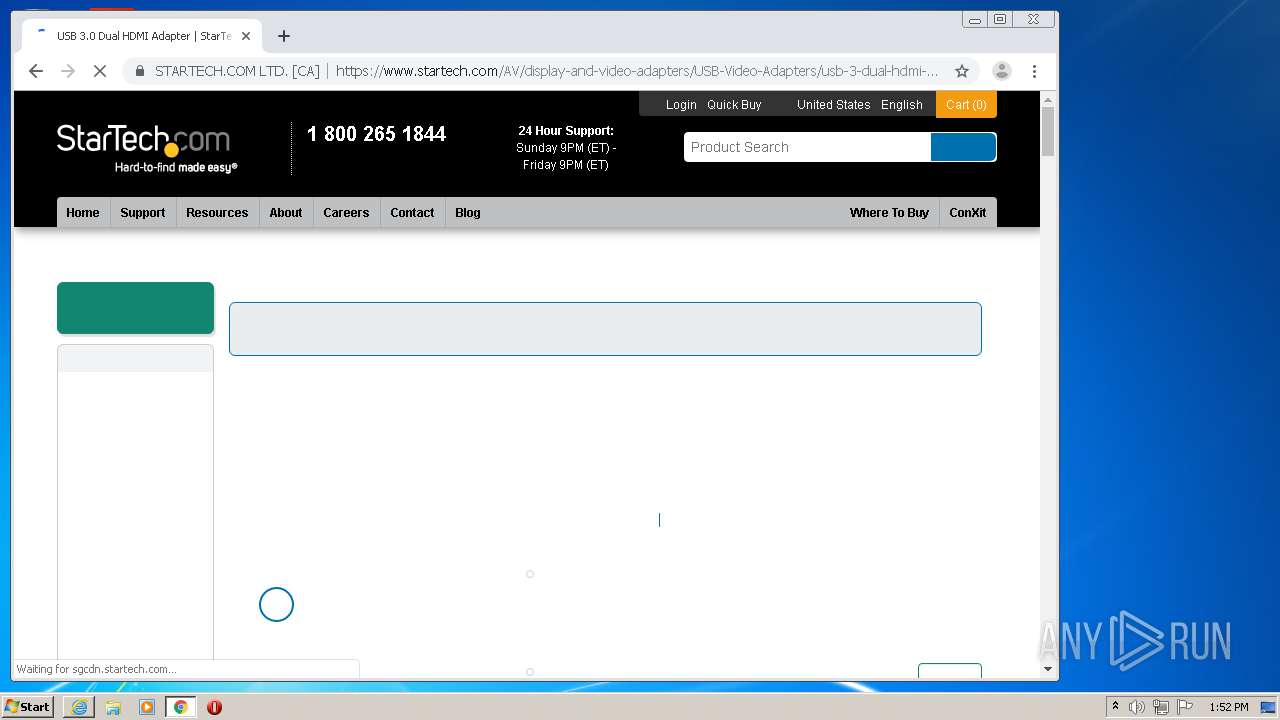Go to the Home menu item
This screenshot has height=720, width=1280.
(83, 212)
